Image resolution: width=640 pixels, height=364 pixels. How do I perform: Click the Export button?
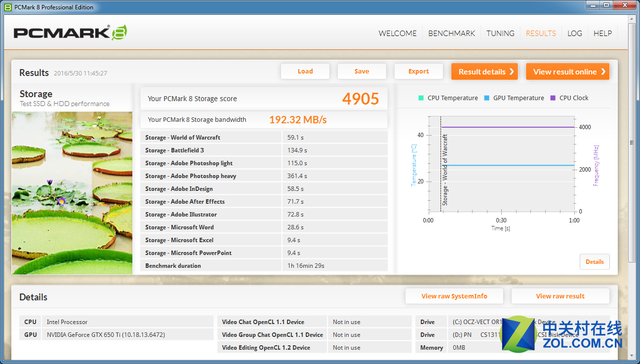[x=419, y=71]
